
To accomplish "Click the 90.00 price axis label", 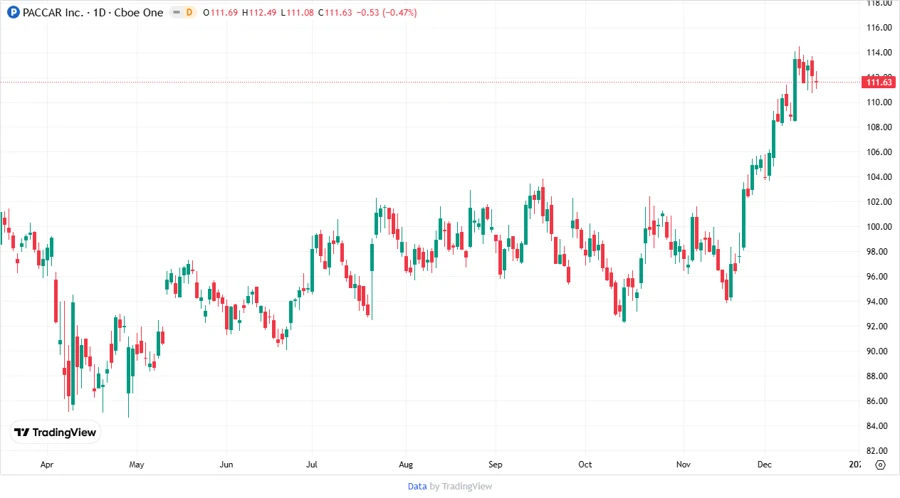I will point(879,351).
